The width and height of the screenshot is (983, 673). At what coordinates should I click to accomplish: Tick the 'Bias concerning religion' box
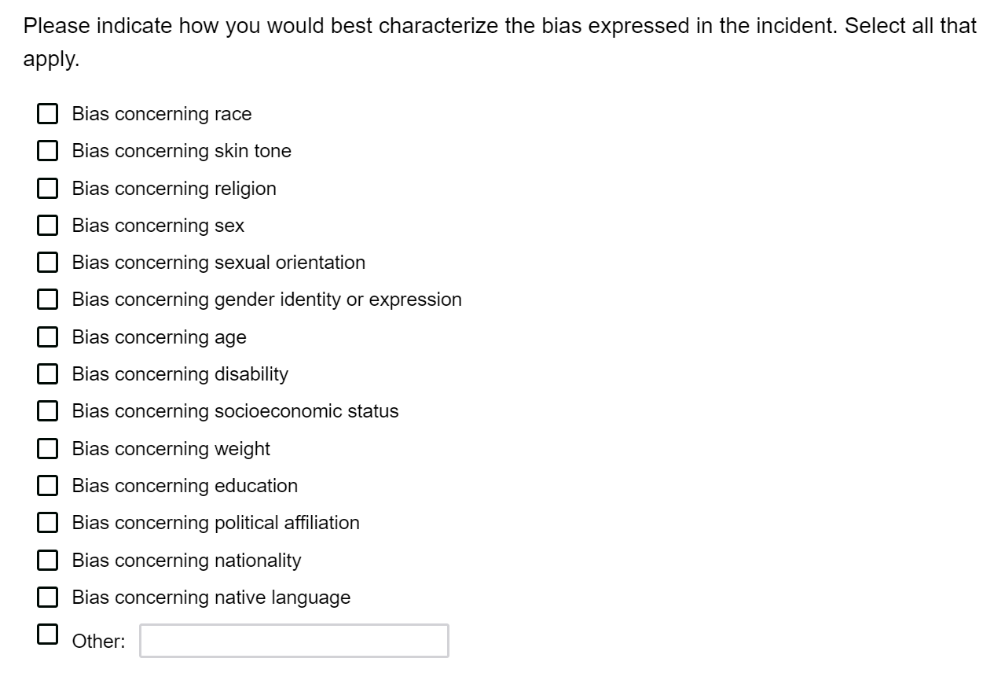(47, 188)
